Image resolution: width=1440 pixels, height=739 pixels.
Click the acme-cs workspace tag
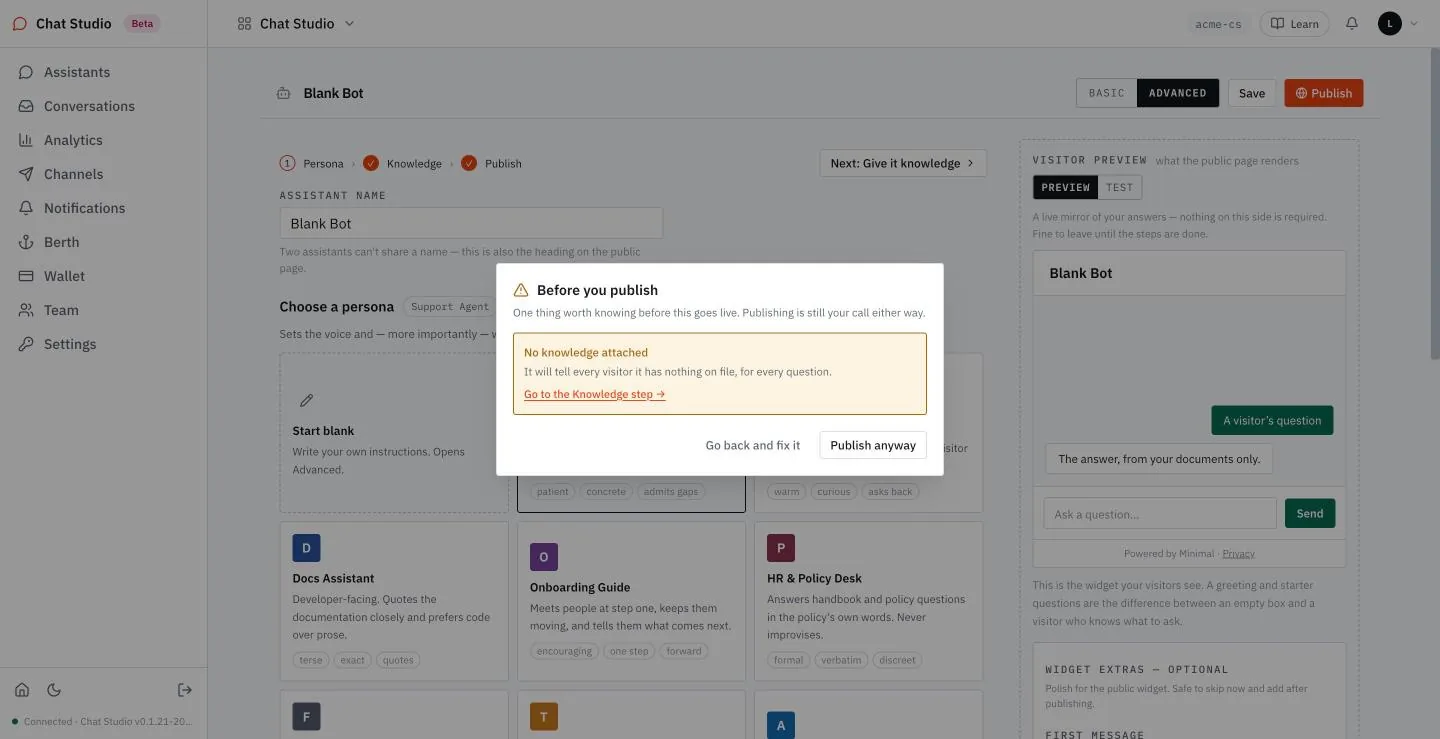pos(1218,24)
